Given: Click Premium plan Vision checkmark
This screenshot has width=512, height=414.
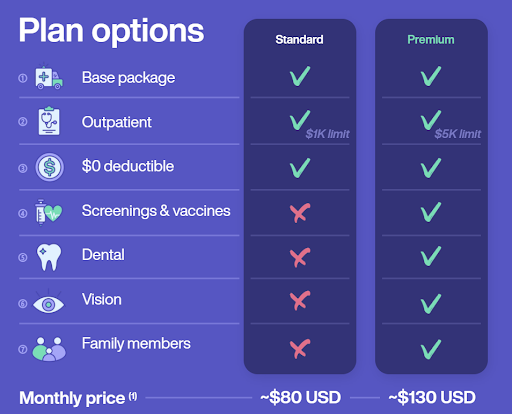Looking at the screenshot, I should pos(431,304).
